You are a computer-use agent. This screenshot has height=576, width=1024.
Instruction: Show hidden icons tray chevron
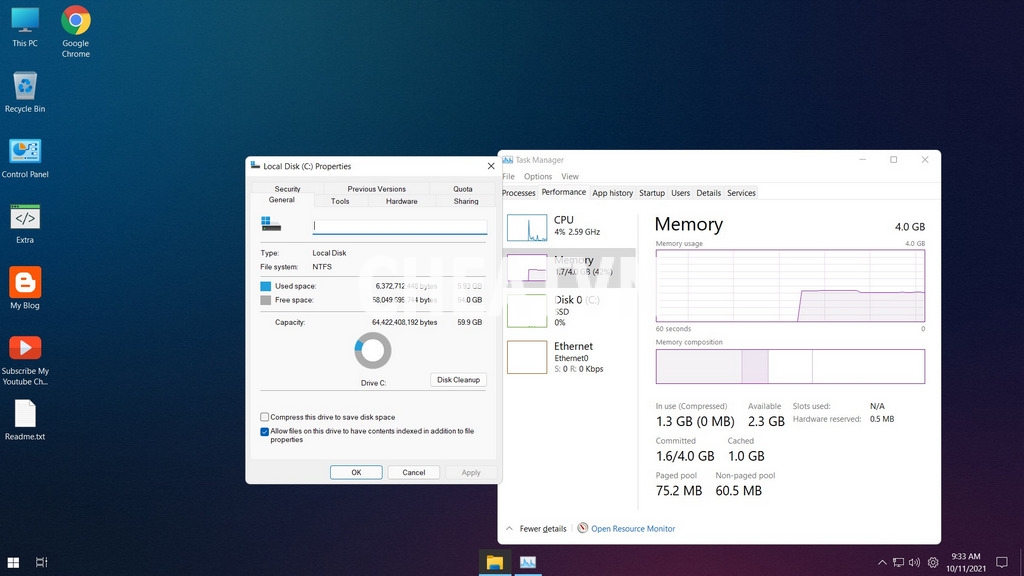pyautogui.click(x=882, y=562)
